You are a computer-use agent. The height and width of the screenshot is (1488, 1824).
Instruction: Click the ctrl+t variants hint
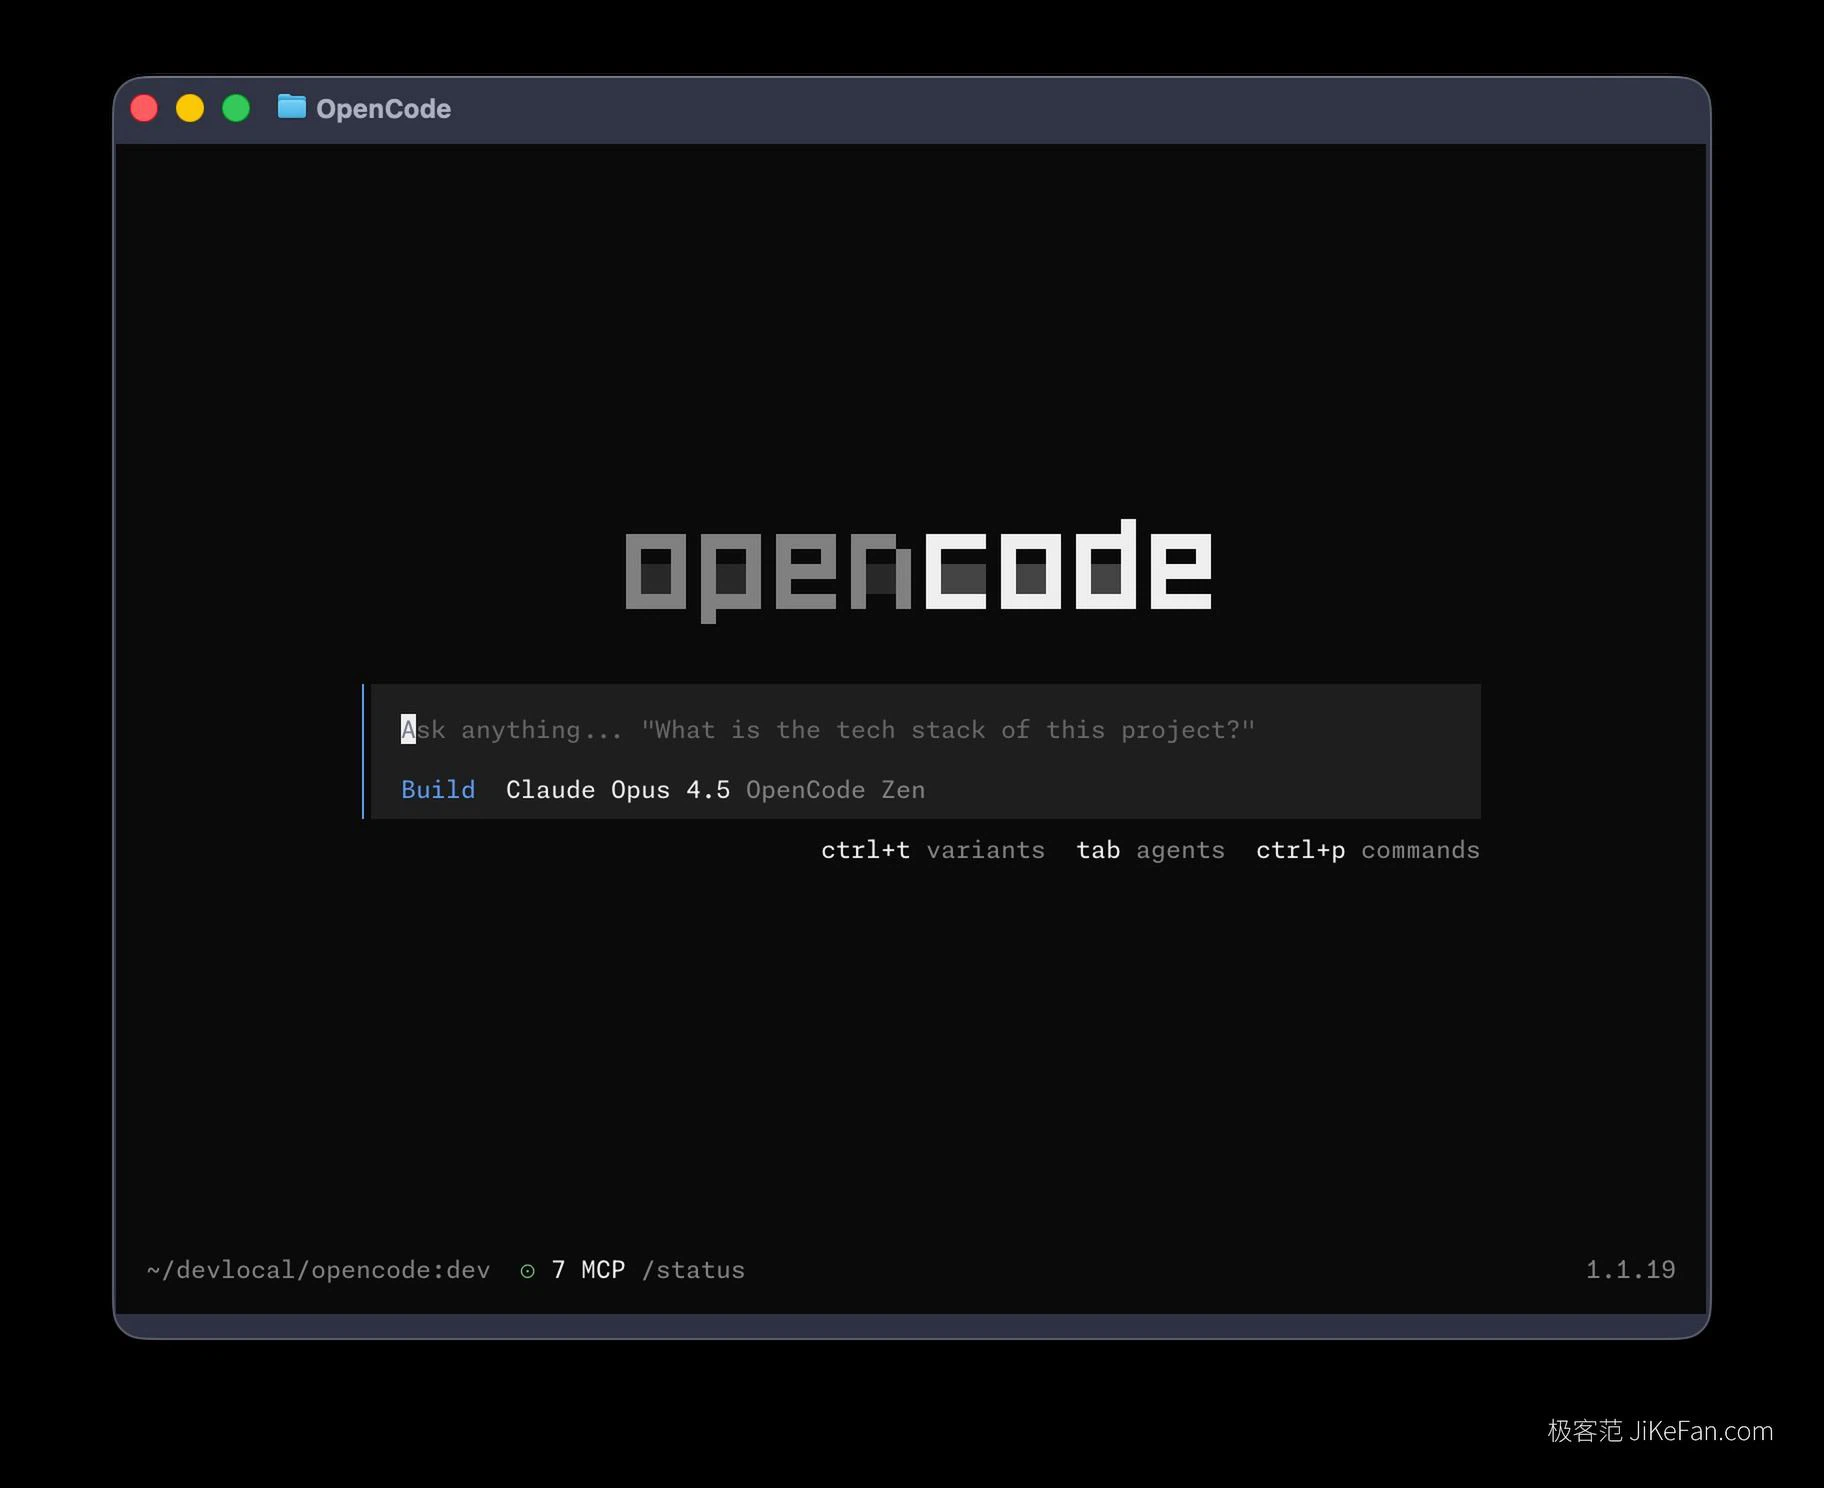point(933,850)
